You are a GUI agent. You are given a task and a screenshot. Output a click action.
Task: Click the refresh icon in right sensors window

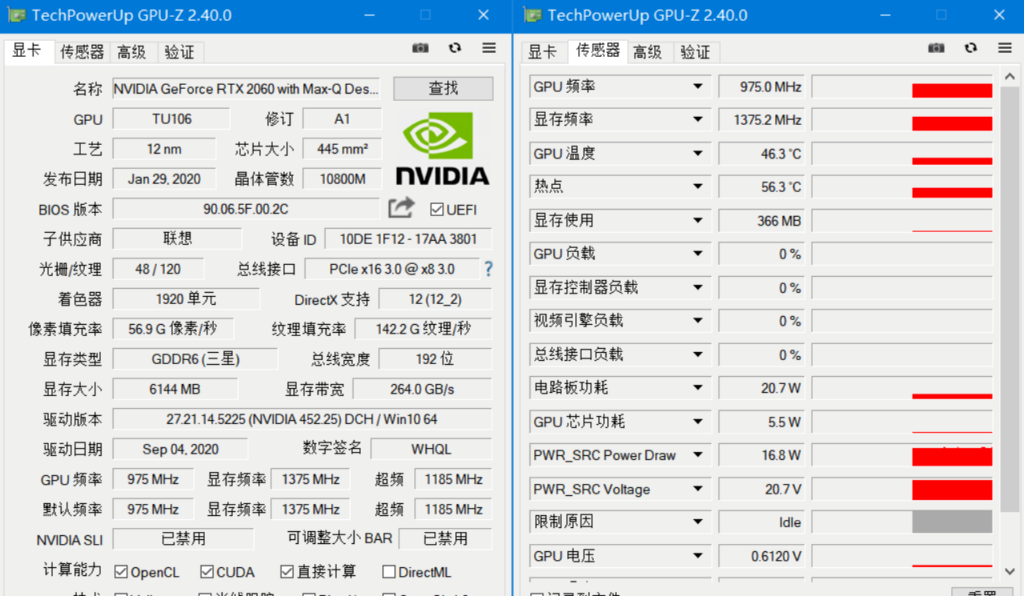[971, 48]
